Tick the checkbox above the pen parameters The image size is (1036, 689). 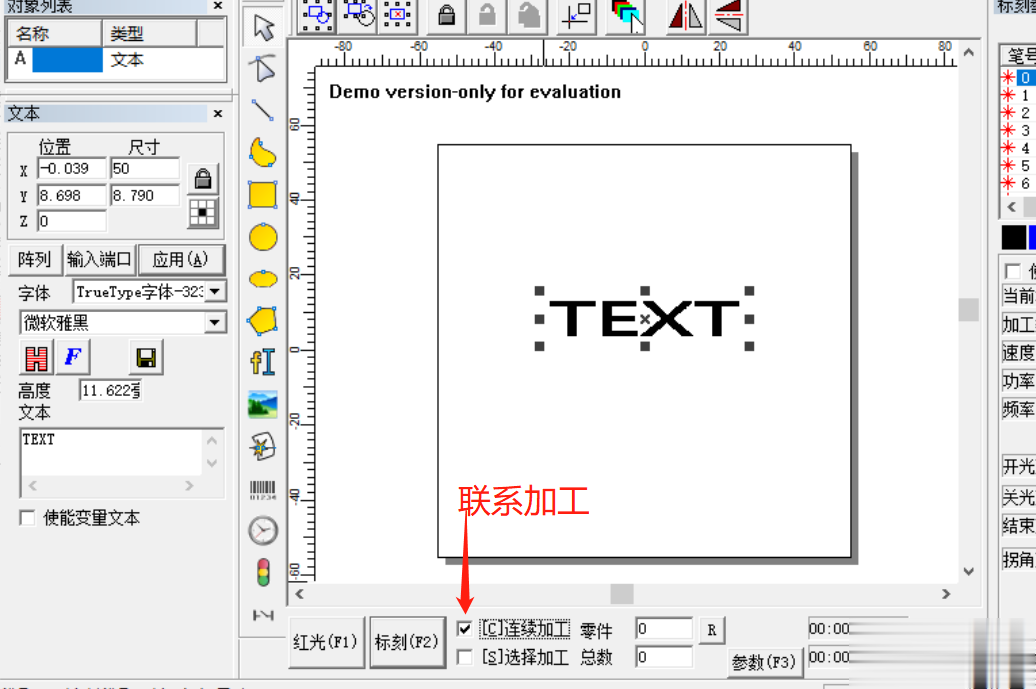1012,271
